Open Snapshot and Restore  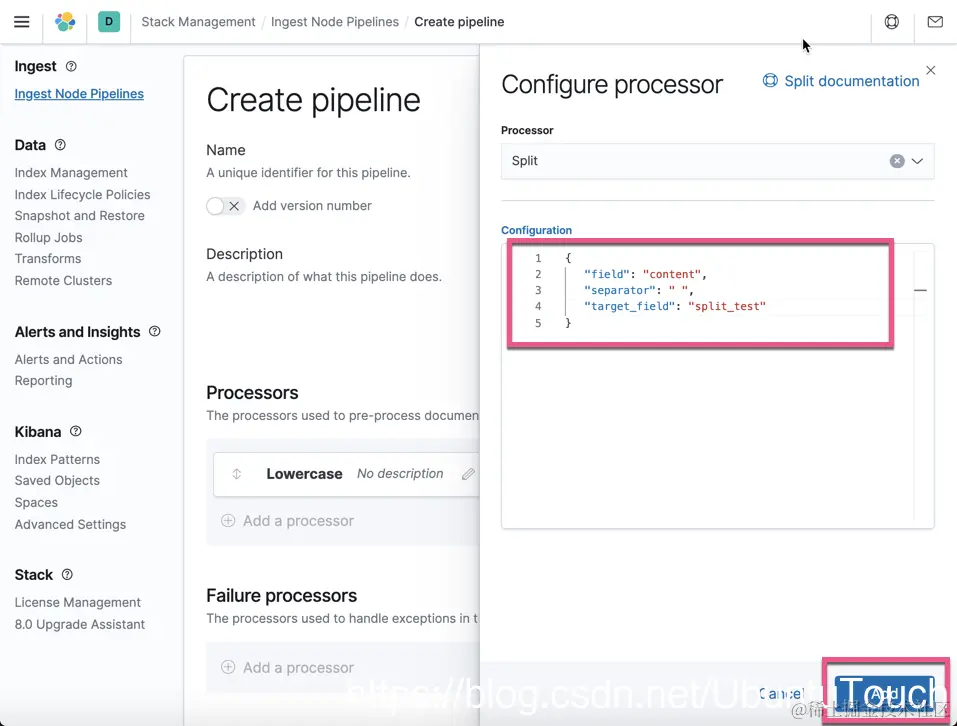pos(79,215)
